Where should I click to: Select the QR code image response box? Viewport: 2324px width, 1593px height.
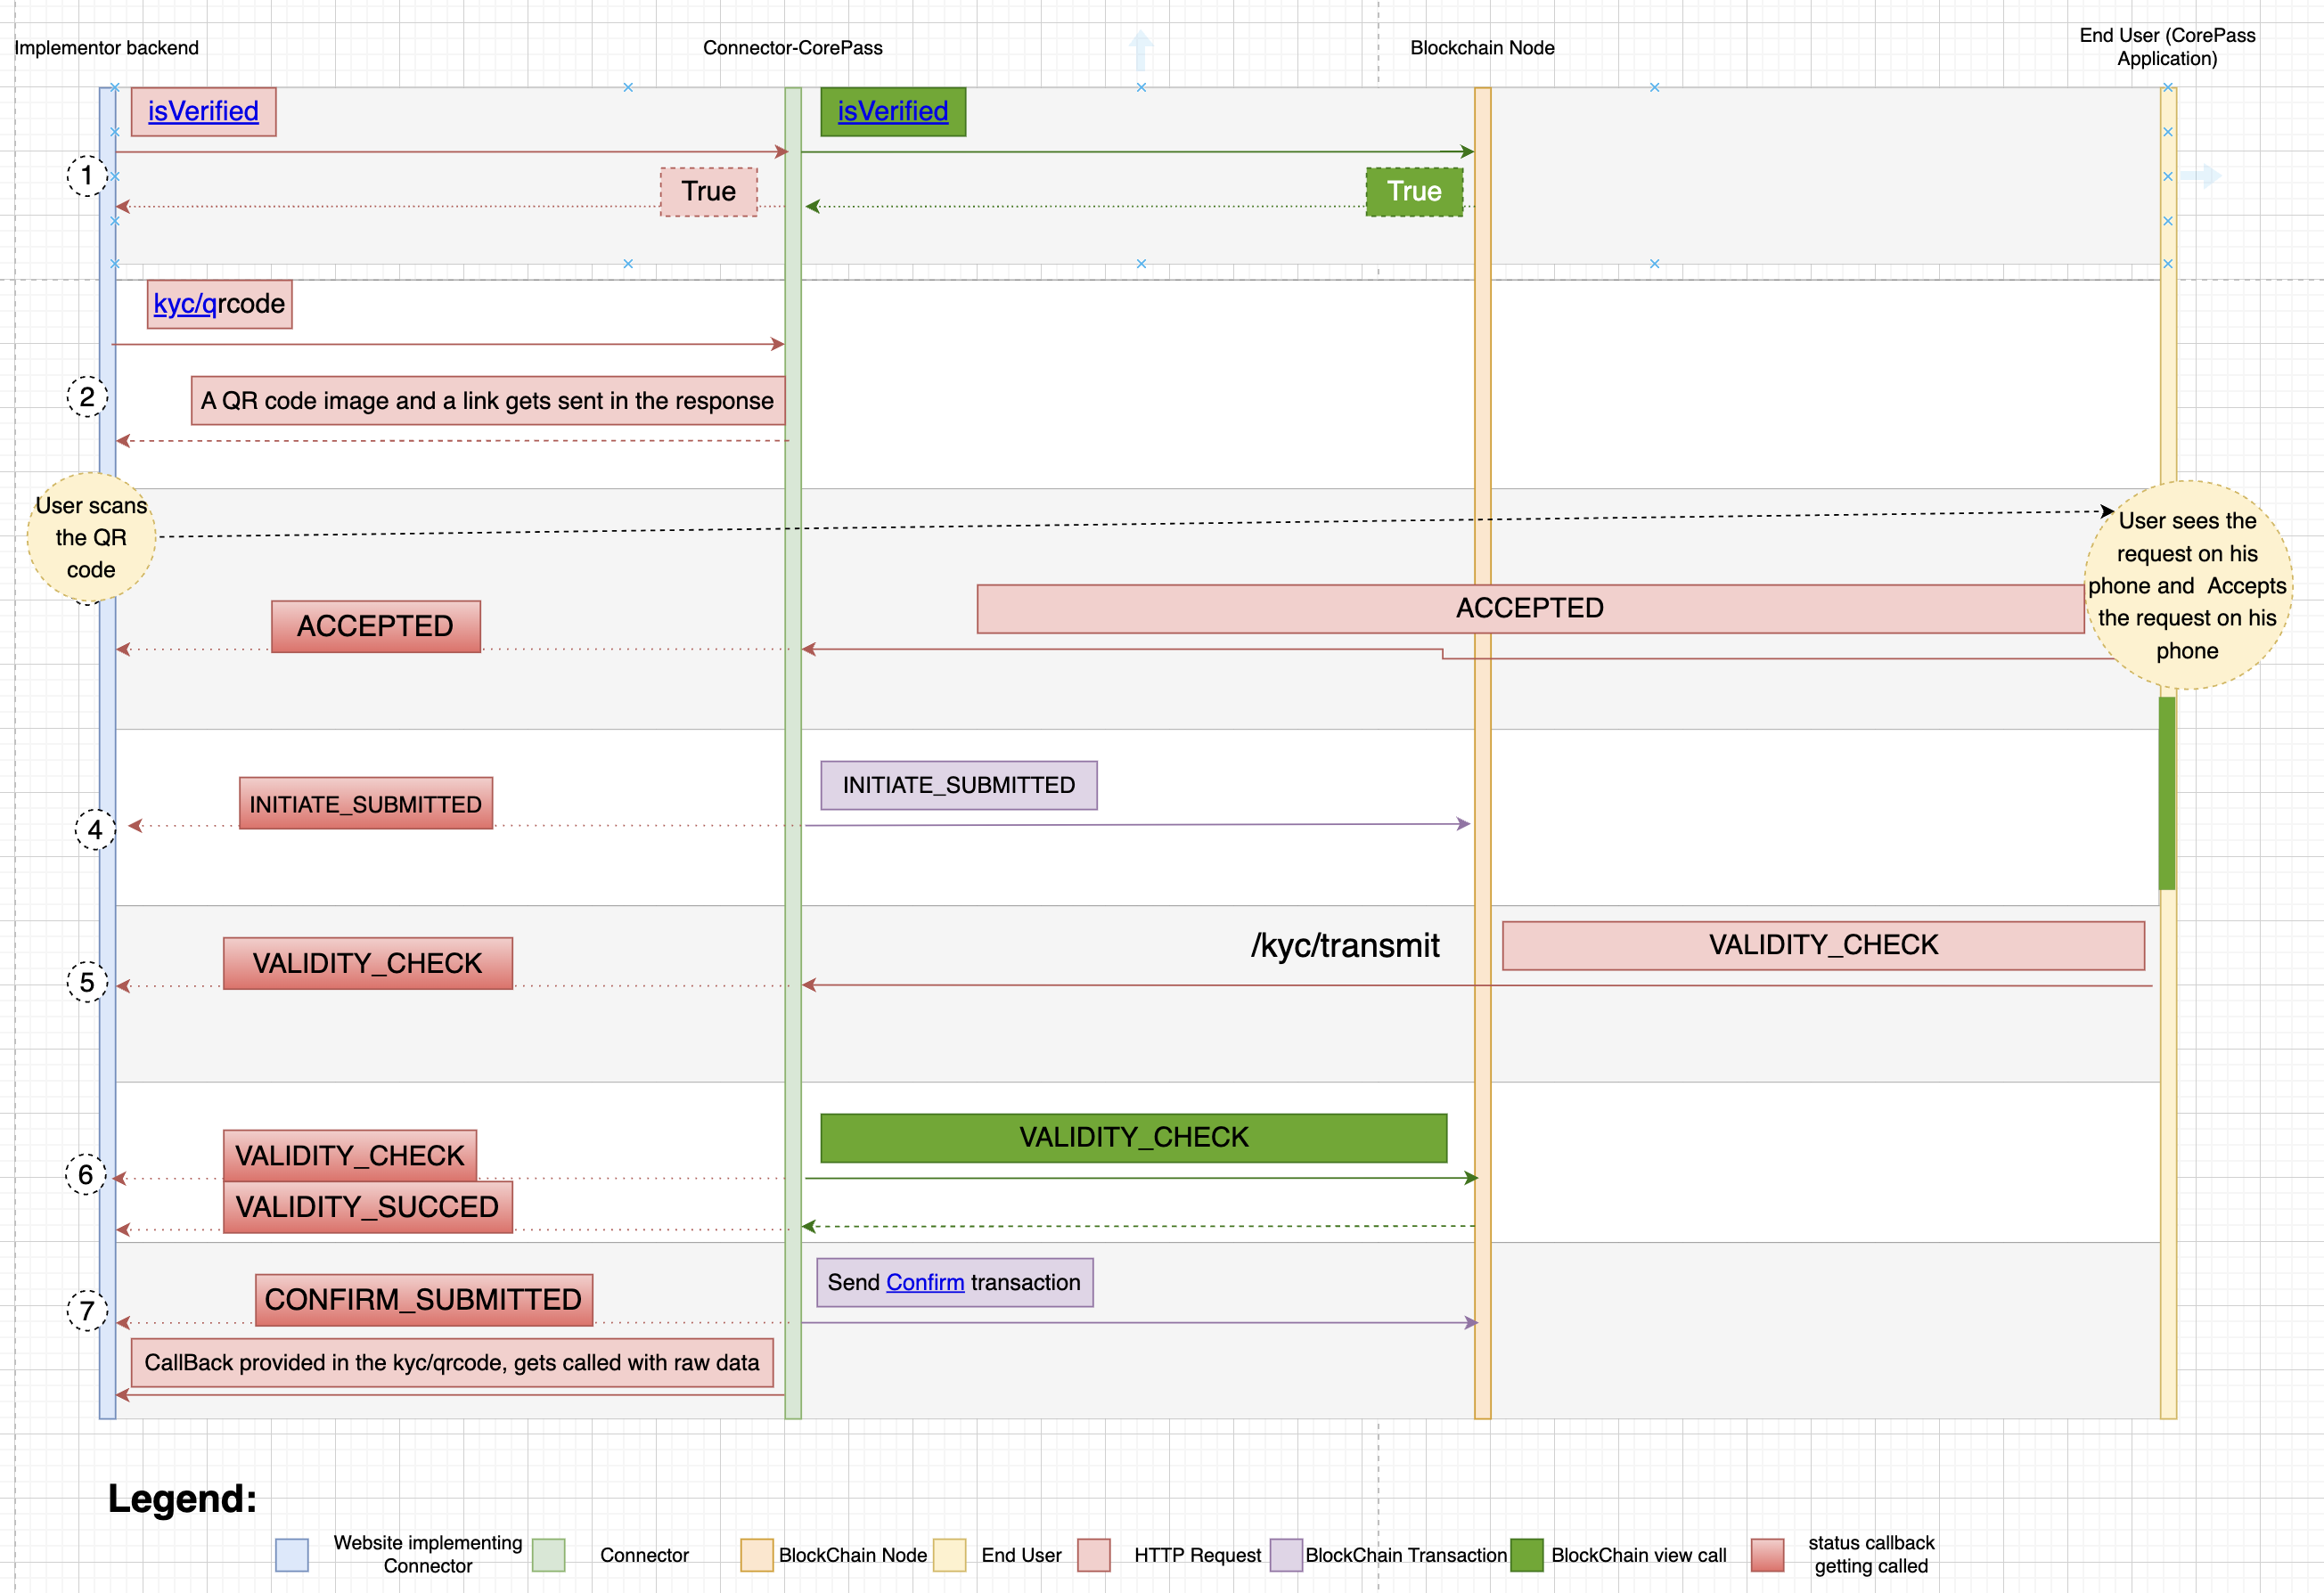pos(488,400)
